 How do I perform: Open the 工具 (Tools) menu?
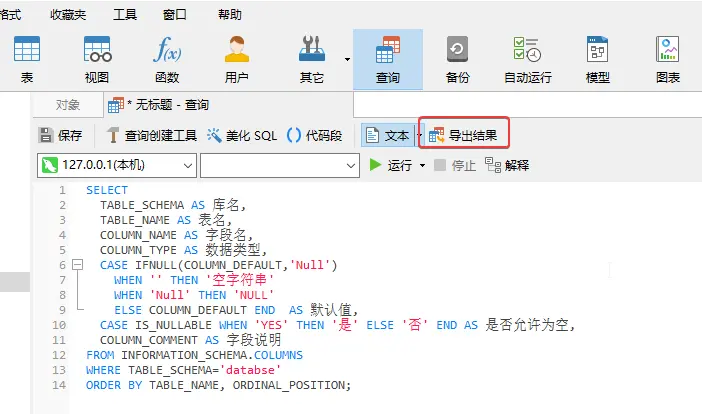[125, 16]
